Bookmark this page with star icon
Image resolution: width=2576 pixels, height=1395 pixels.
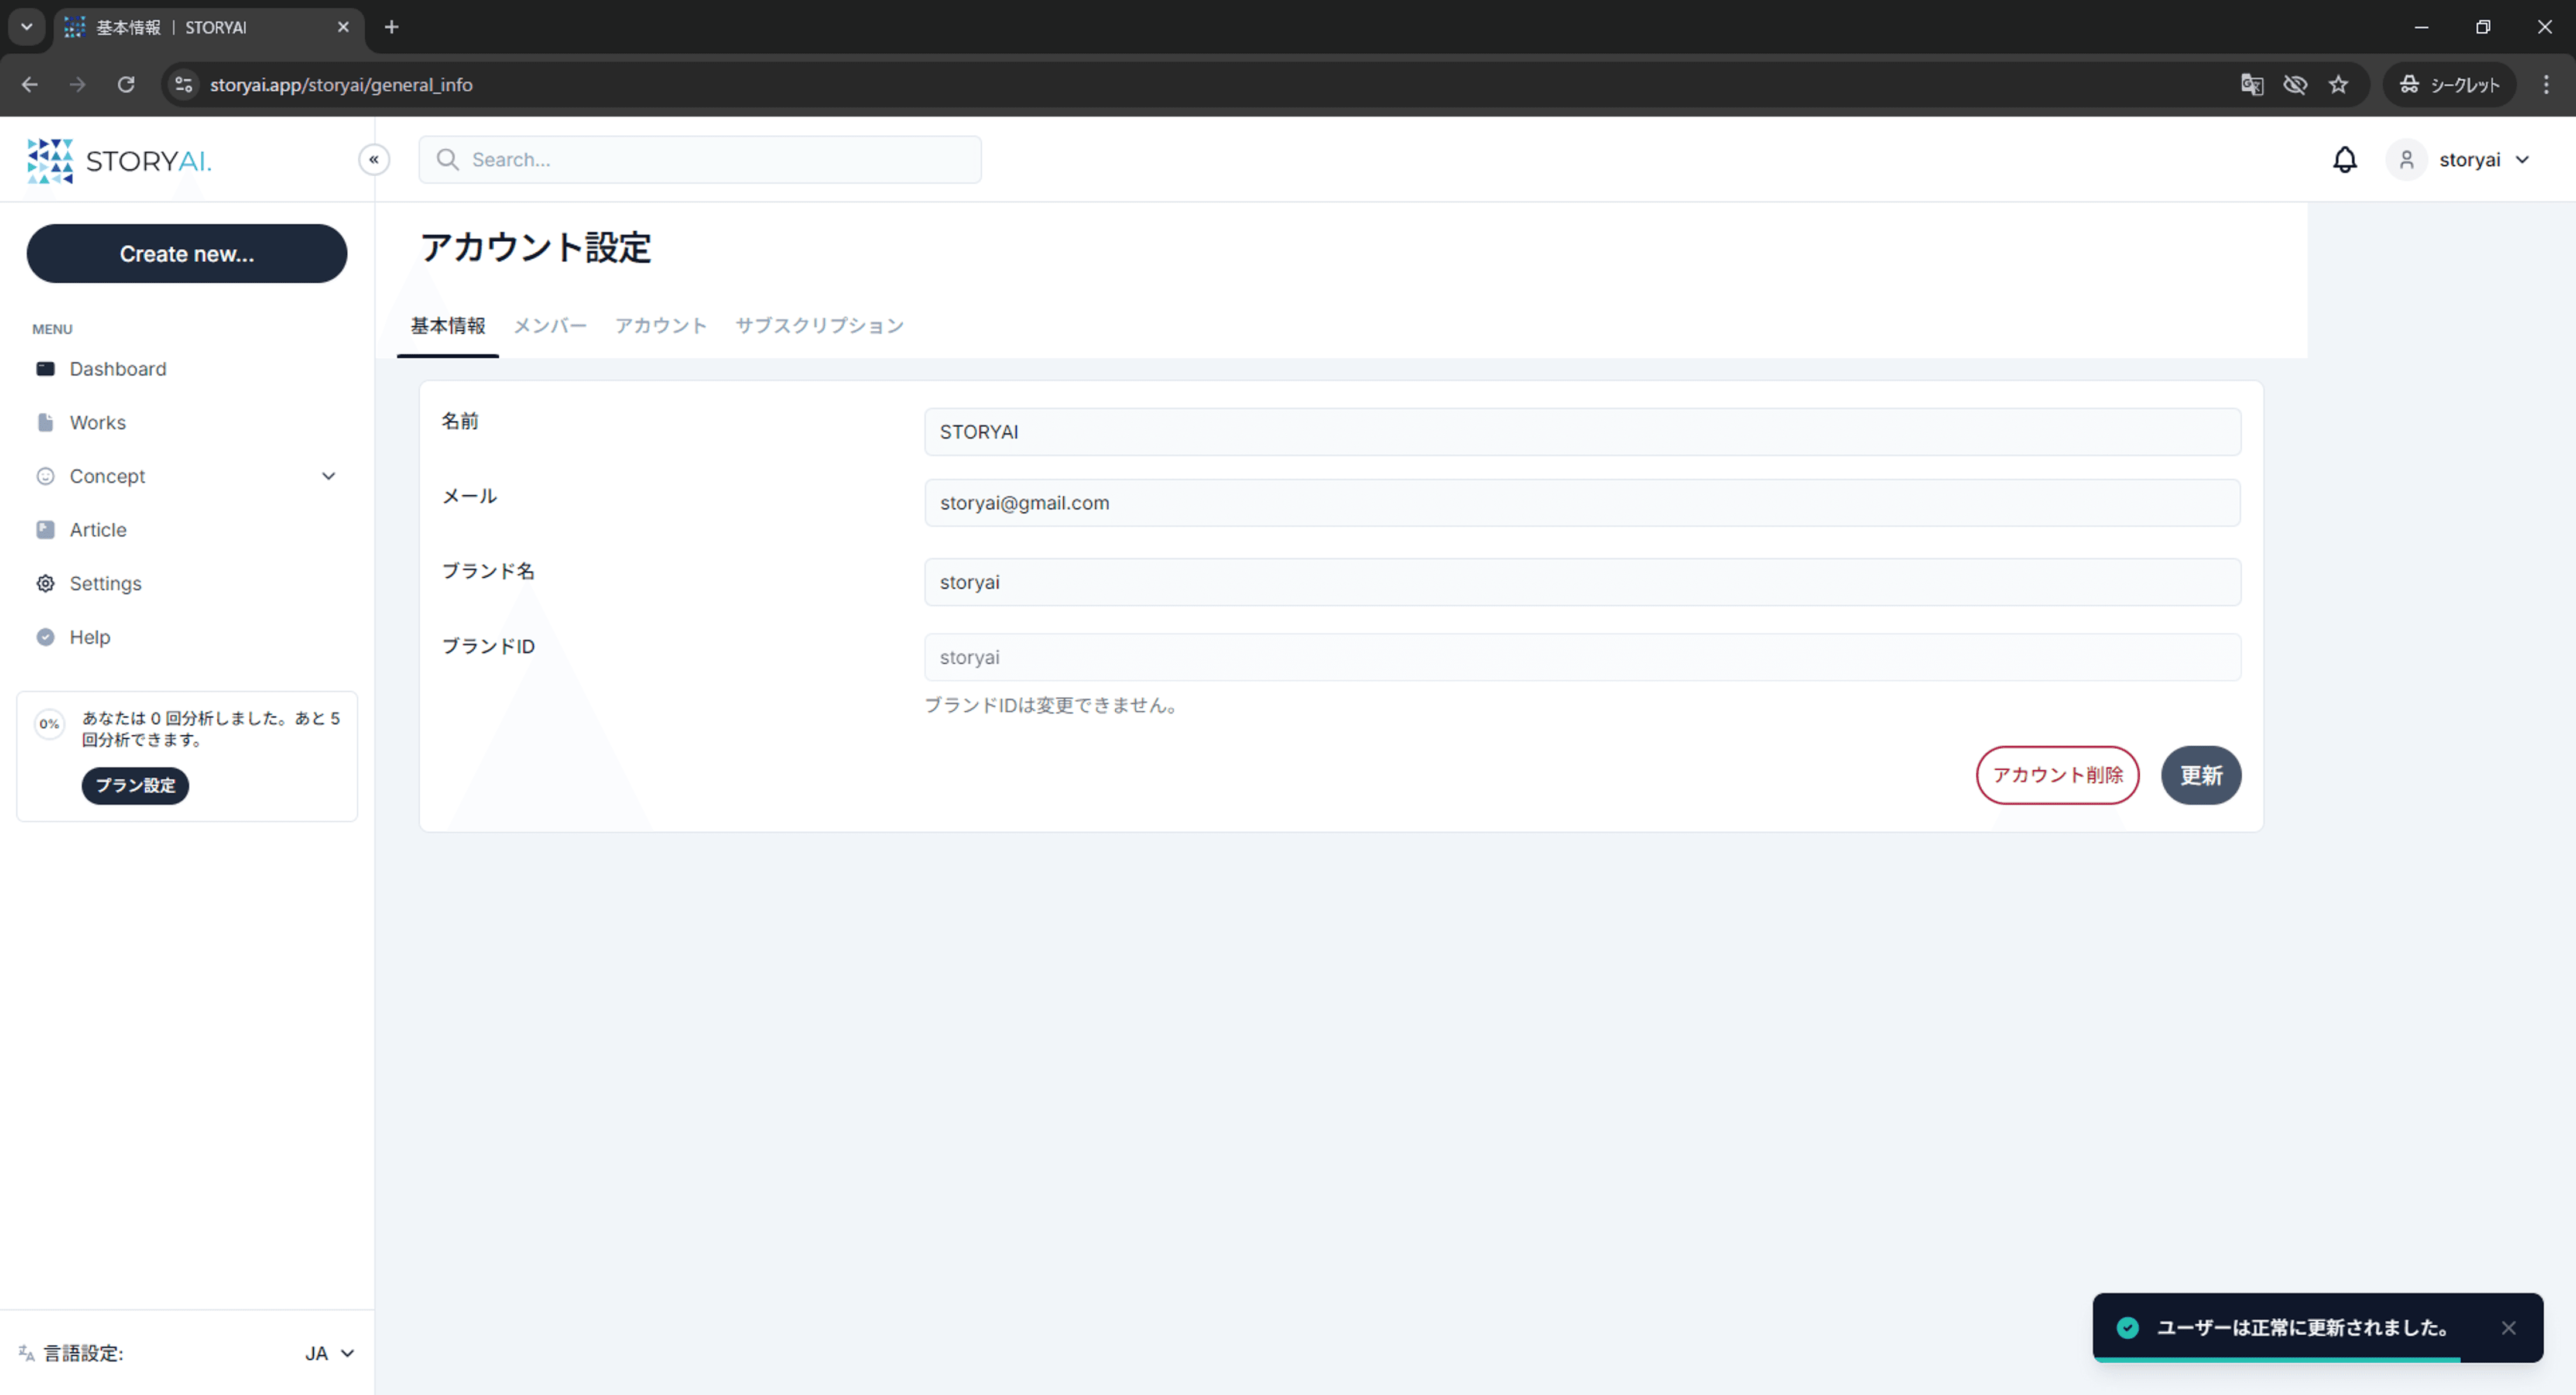[x=2338, y=85]
